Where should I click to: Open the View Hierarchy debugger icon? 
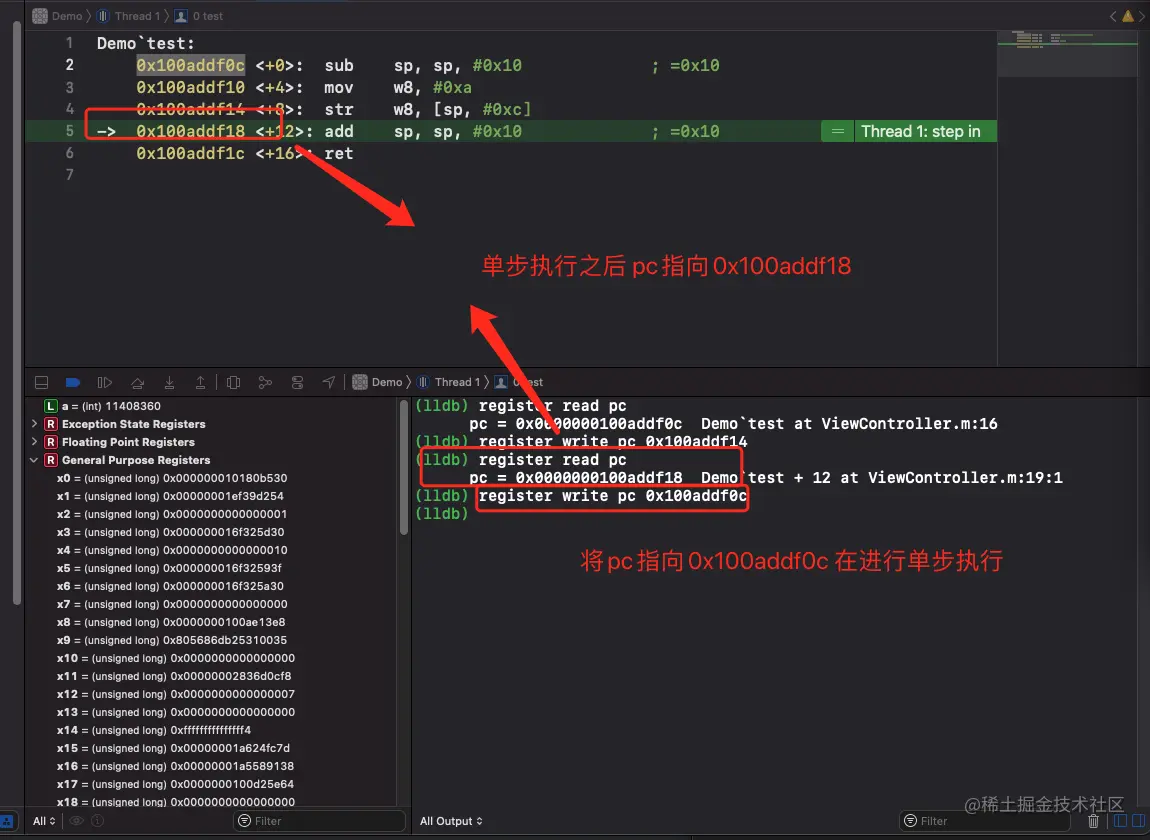[x=232, y=382]
